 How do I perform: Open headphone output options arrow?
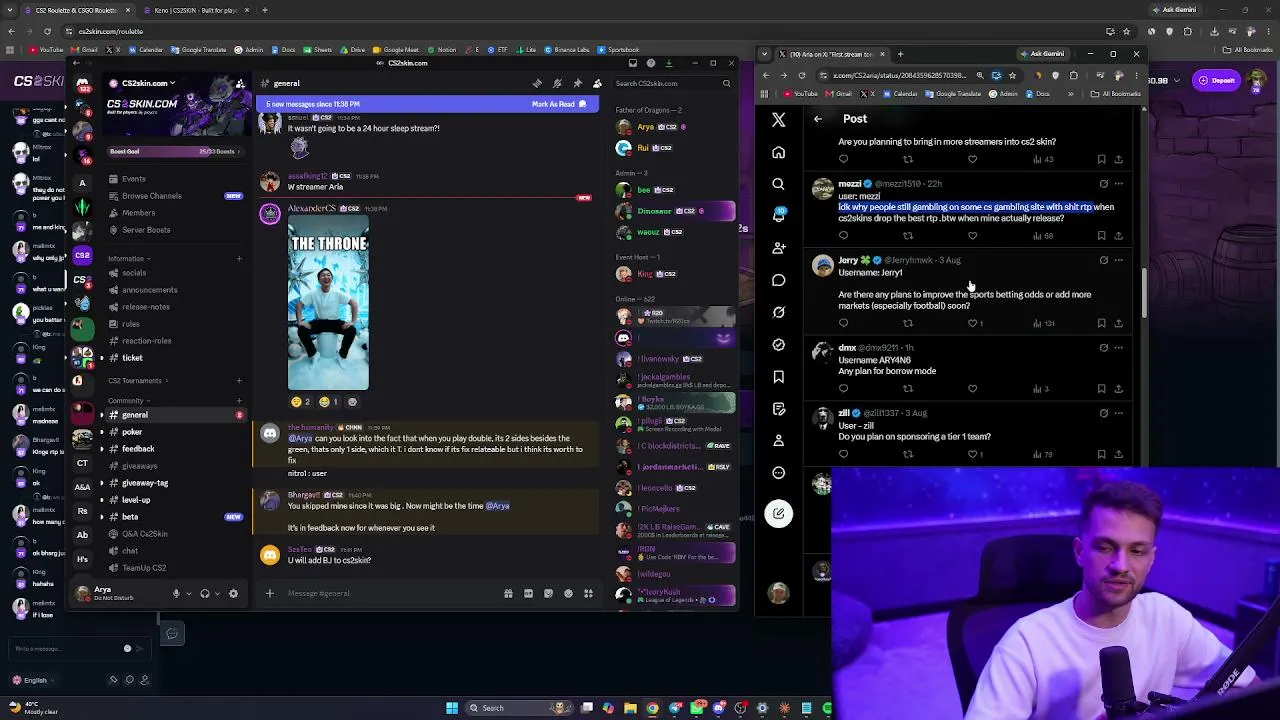pos(216,593)
